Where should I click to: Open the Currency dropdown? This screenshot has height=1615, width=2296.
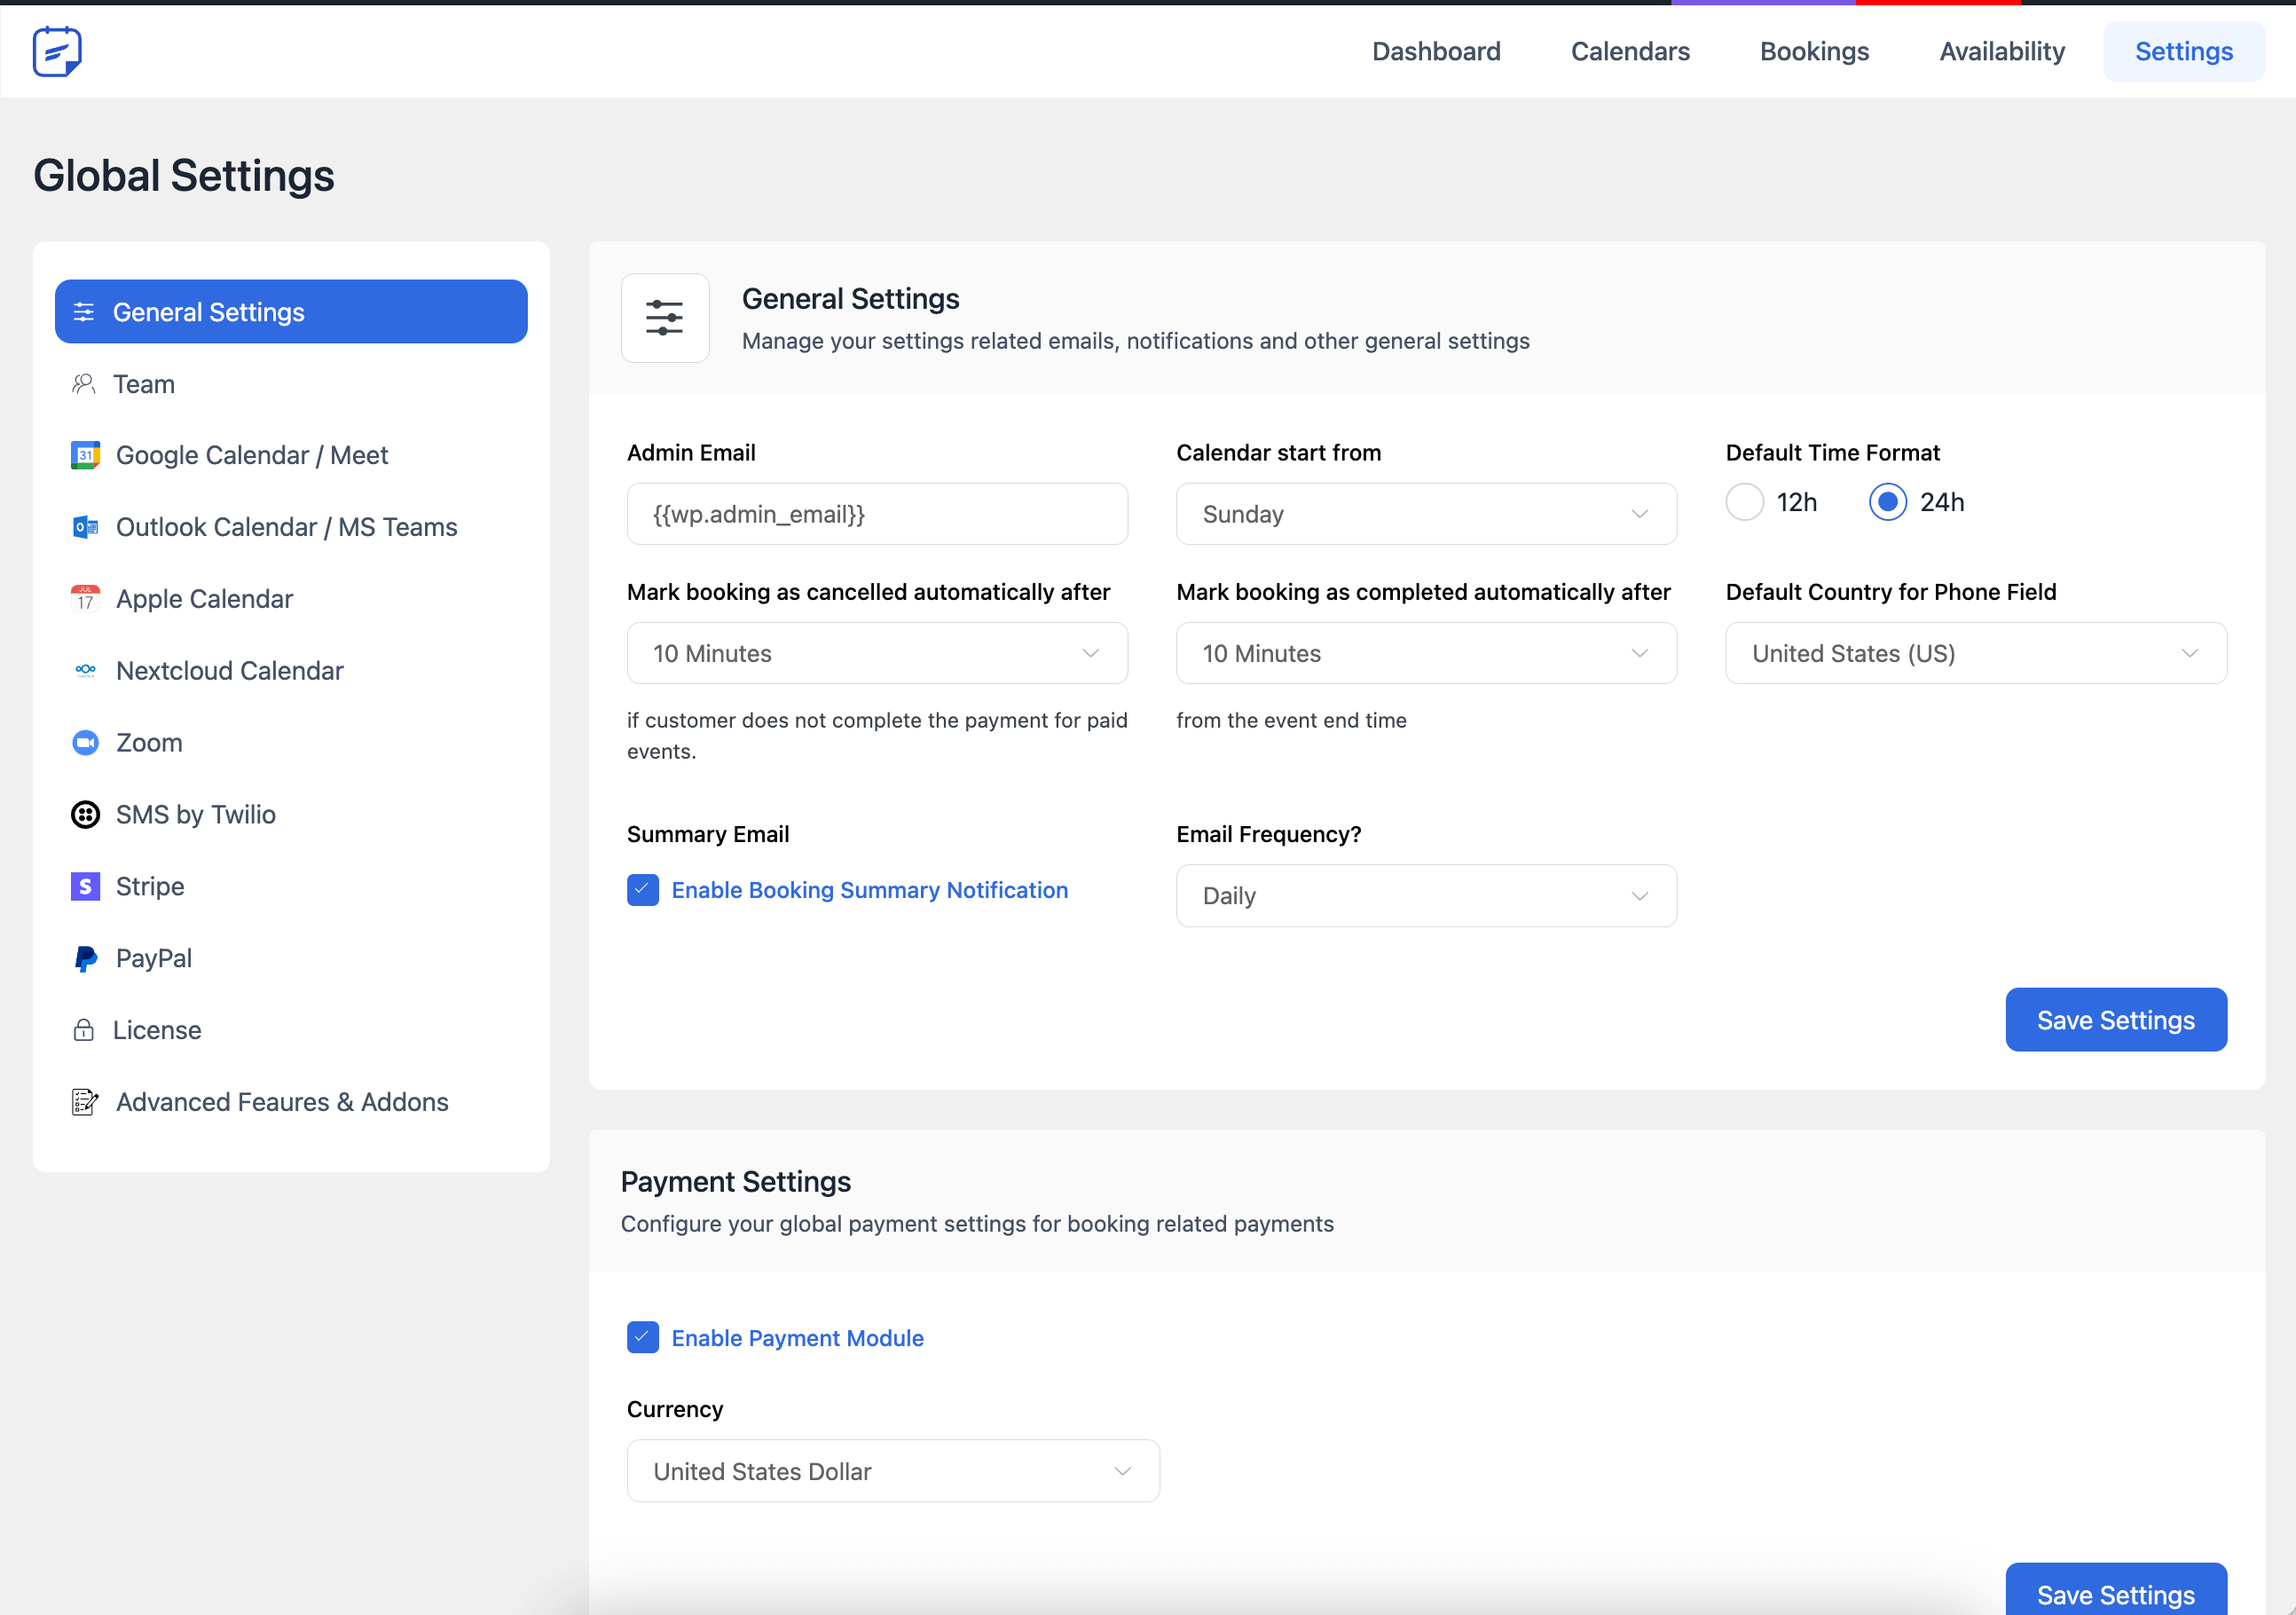(892, 1471)
